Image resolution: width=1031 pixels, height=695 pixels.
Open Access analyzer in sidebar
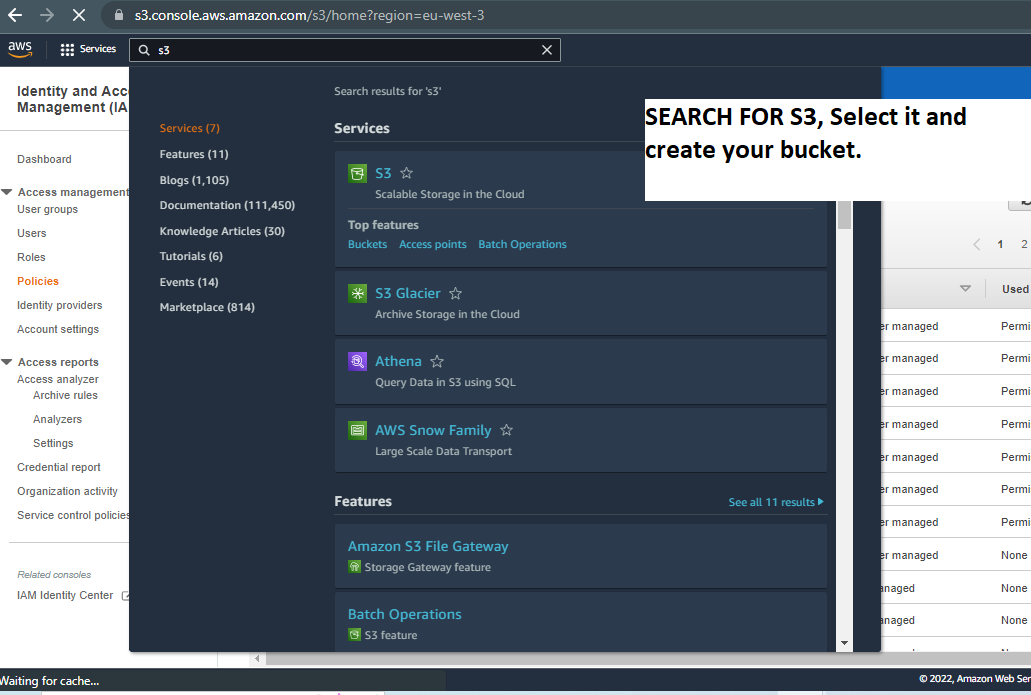point(58,379)
